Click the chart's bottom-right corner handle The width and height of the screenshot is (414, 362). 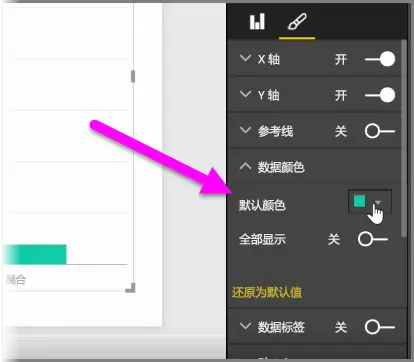pos(131,288)
